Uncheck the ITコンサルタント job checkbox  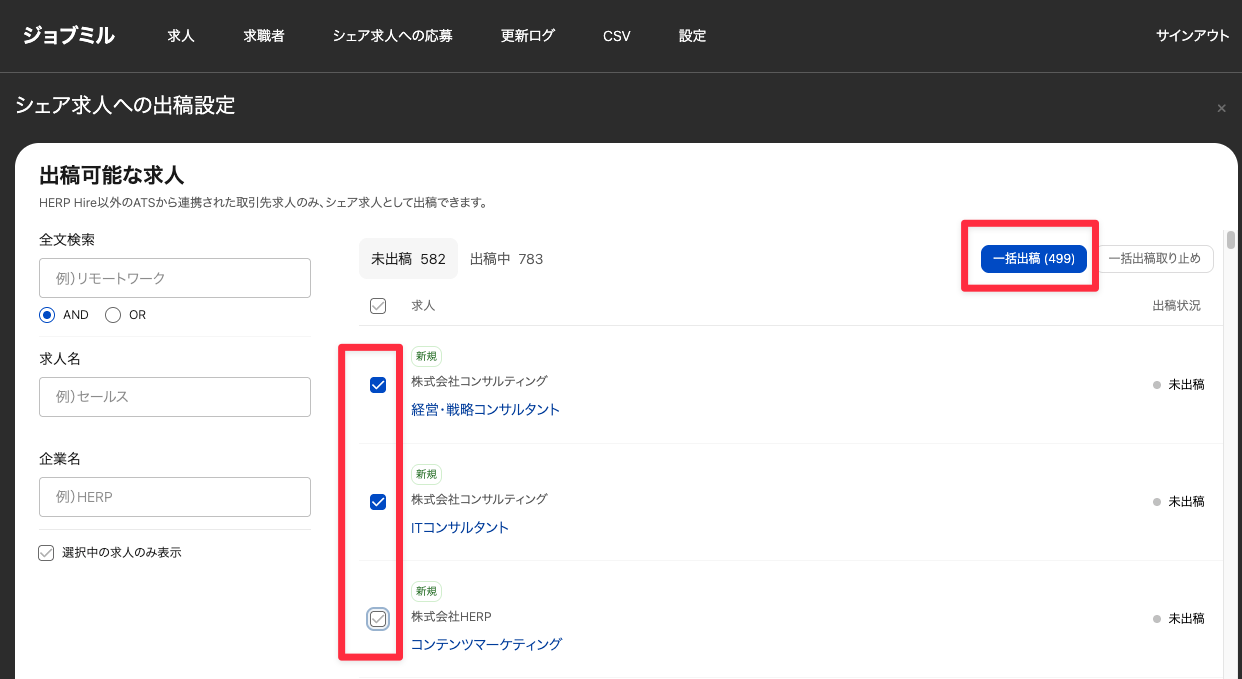pos(378,502)
